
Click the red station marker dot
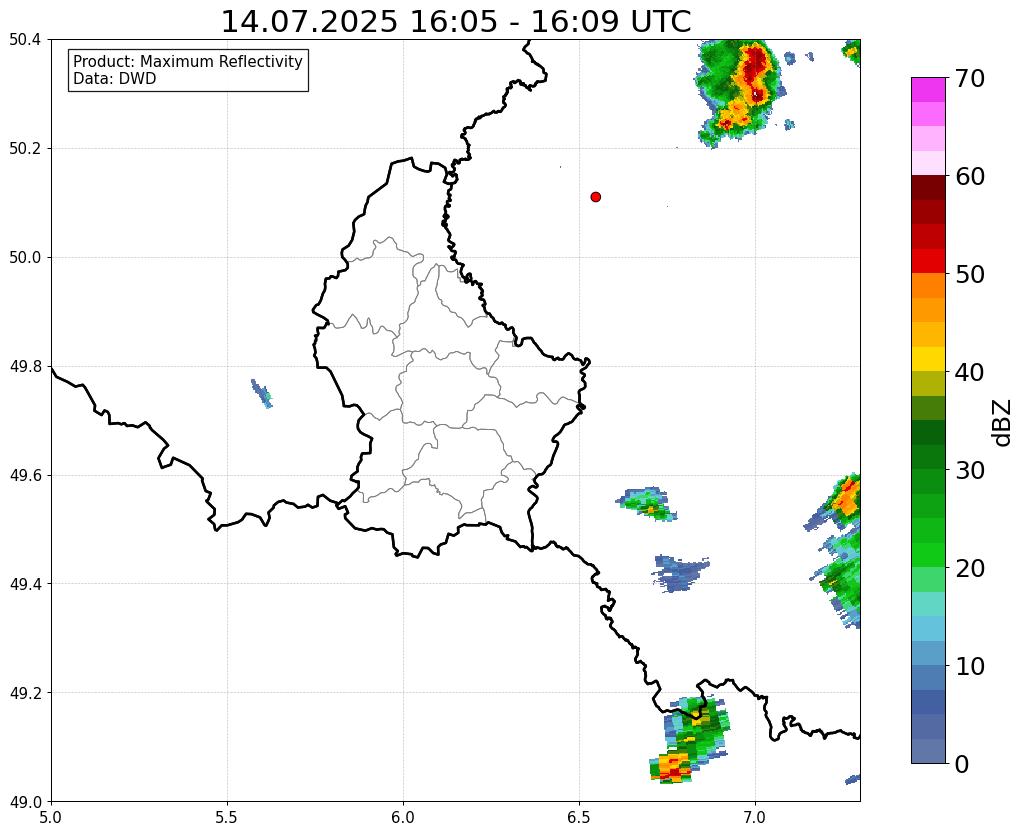coord(595,196)
